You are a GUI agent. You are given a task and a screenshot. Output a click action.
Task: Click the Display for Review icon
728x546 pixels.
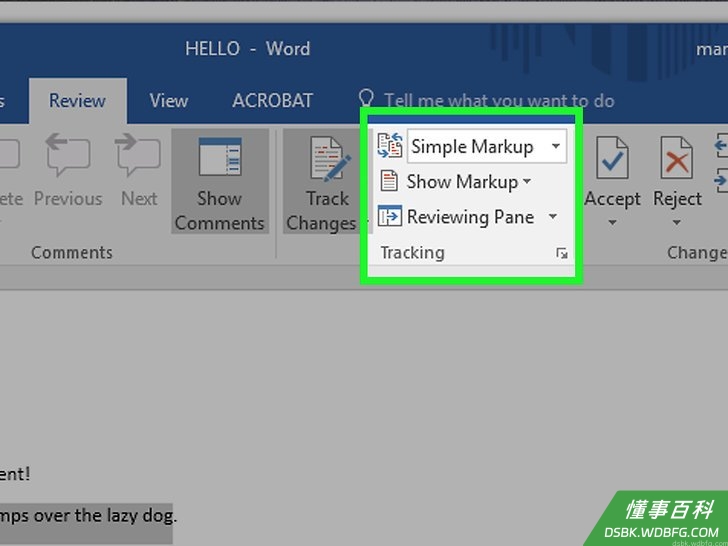point(390,146)
